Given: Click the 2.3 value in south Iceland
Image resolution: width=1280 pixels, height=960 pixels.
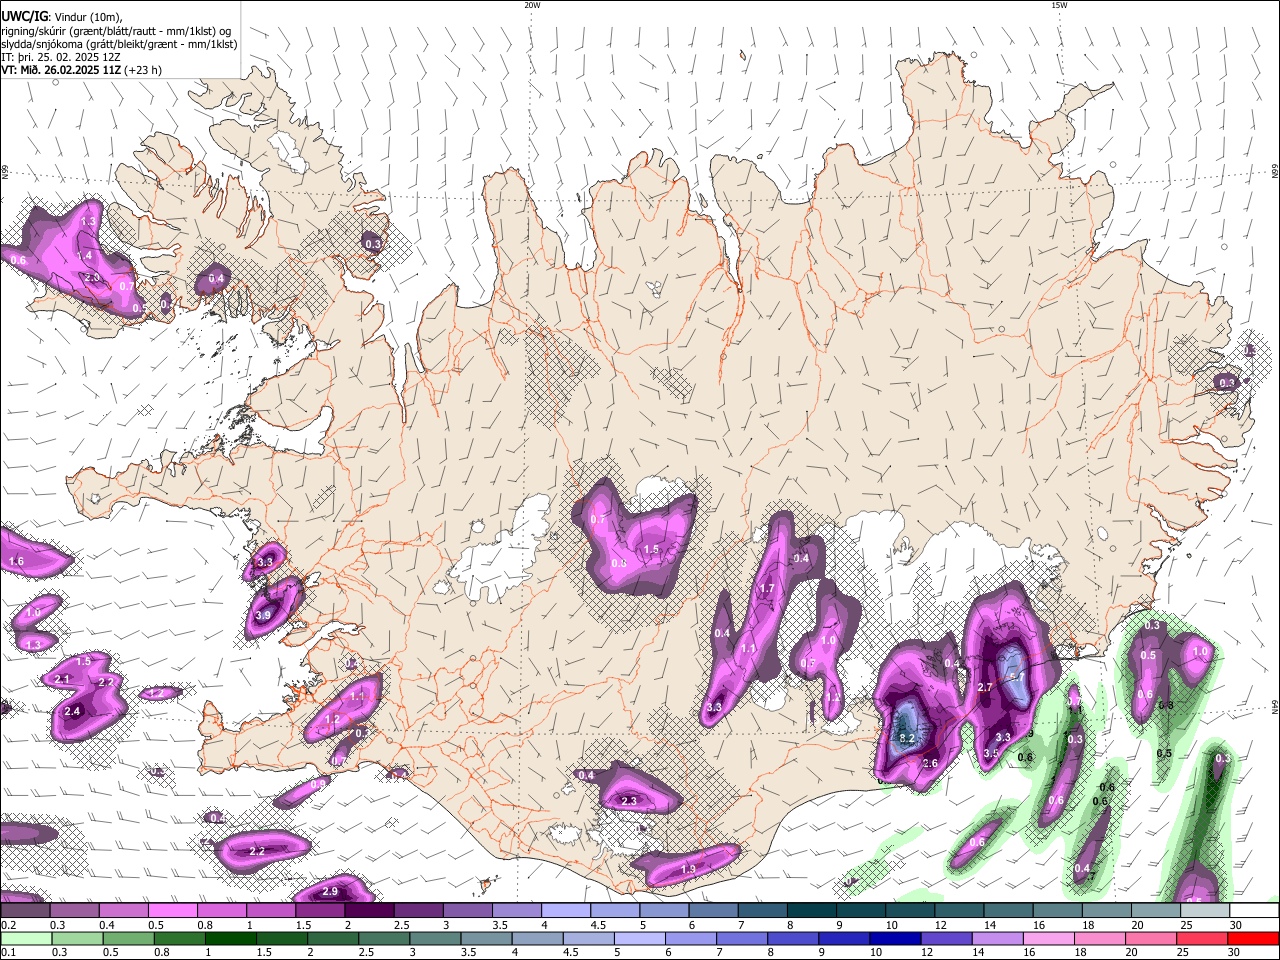Looking at the screenshot, I should 629,801.
